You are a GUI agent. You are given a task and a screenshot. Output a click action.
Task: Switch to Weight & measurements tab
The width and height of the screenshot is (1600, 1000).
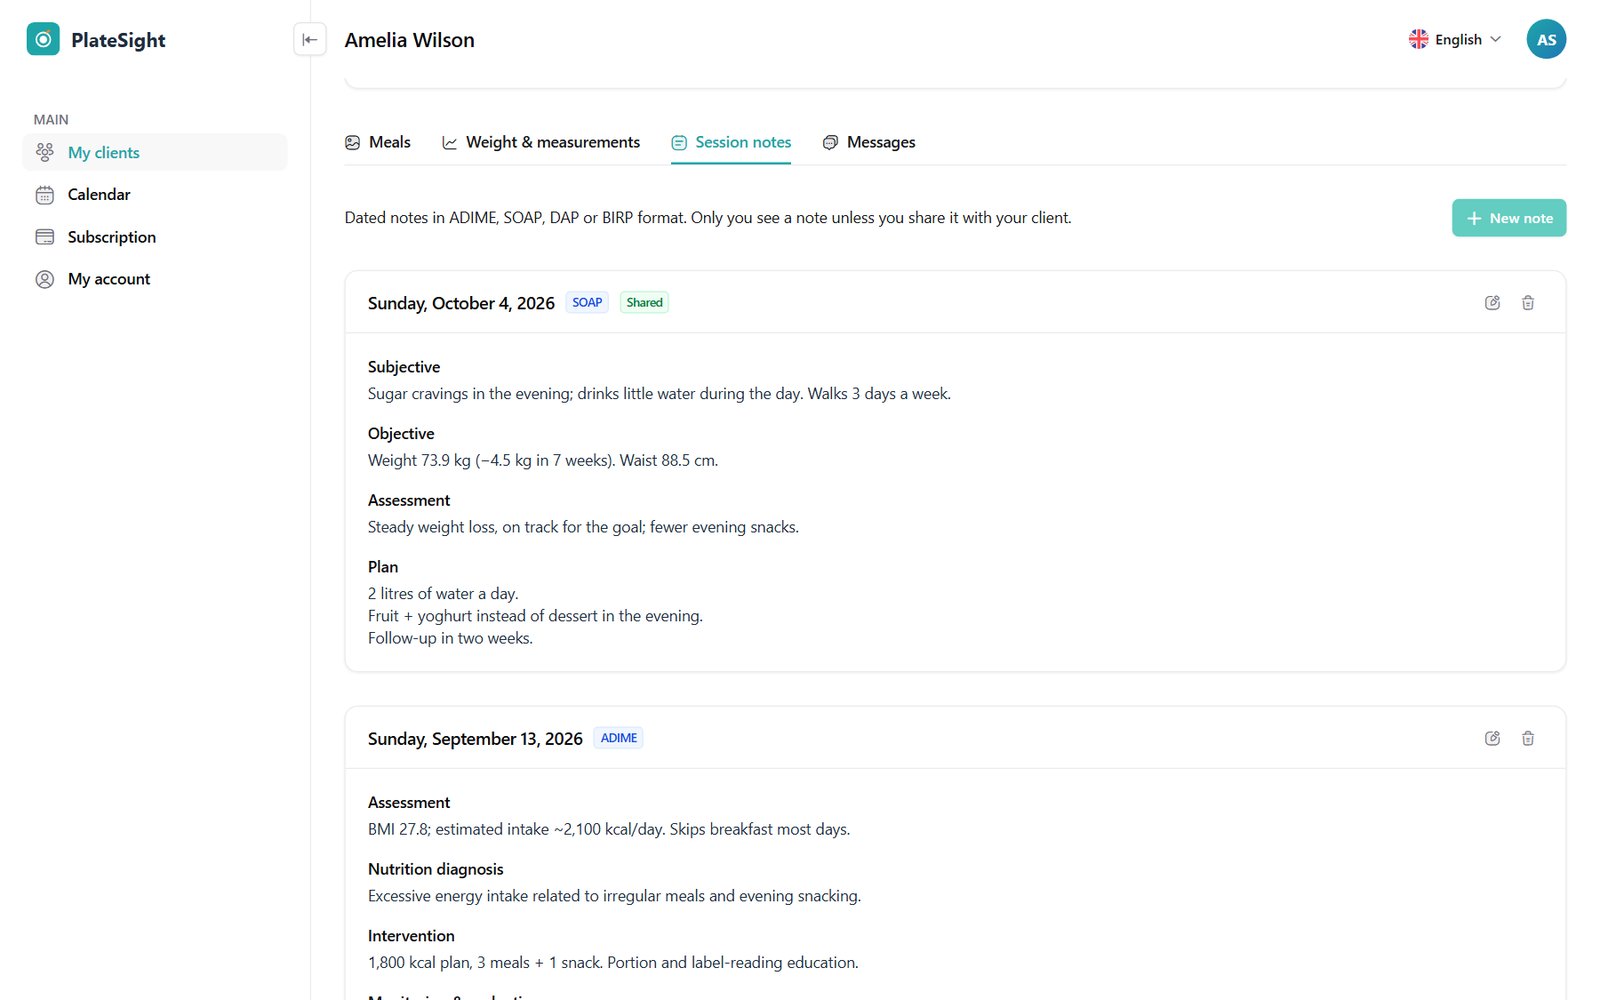point(541,142)
